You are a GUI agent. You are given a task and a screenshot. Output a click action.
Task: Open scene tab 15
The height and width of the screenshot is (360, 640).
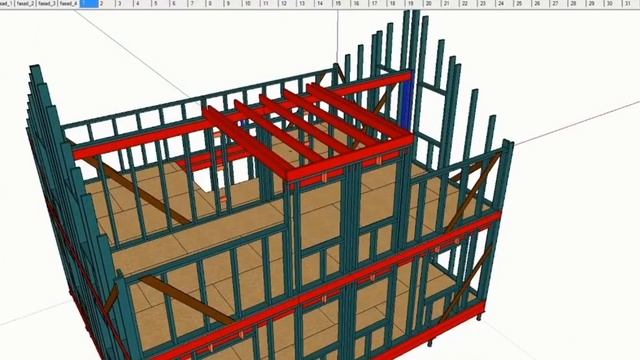342,4
